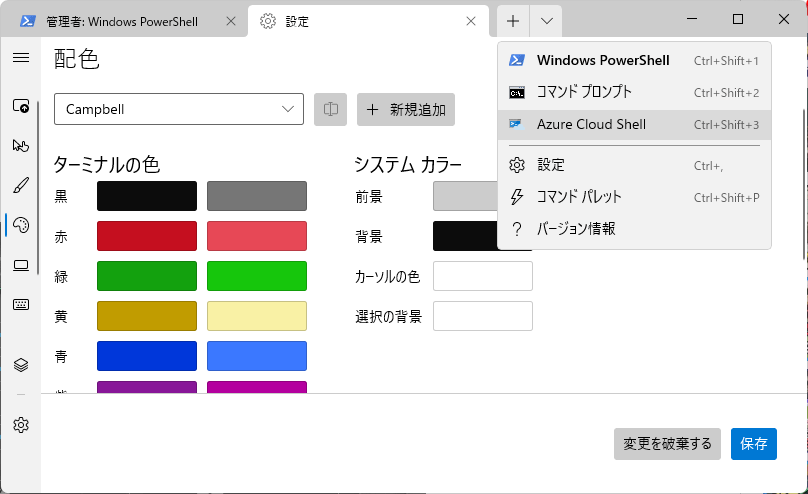The height and width of the screenshot is (494, 808).
Task: Click 変更を破棄する button
Action: coord(667,444)
